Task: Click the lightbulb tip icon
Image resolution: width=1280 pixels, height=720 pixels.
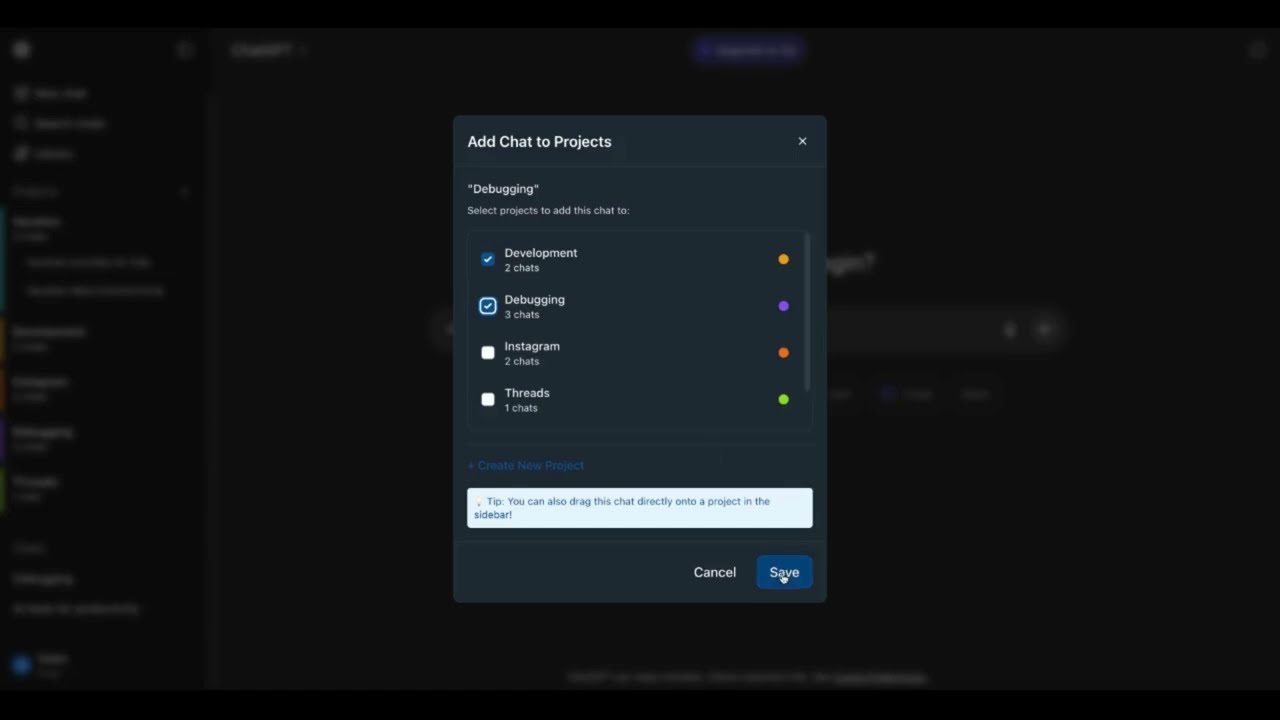Action: pyautogui.click(x=479, y=501)
